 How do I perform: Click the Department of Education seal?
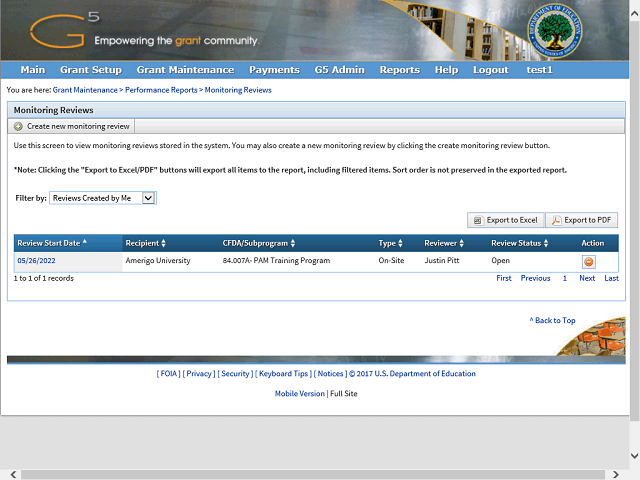(x=554, y=31)
